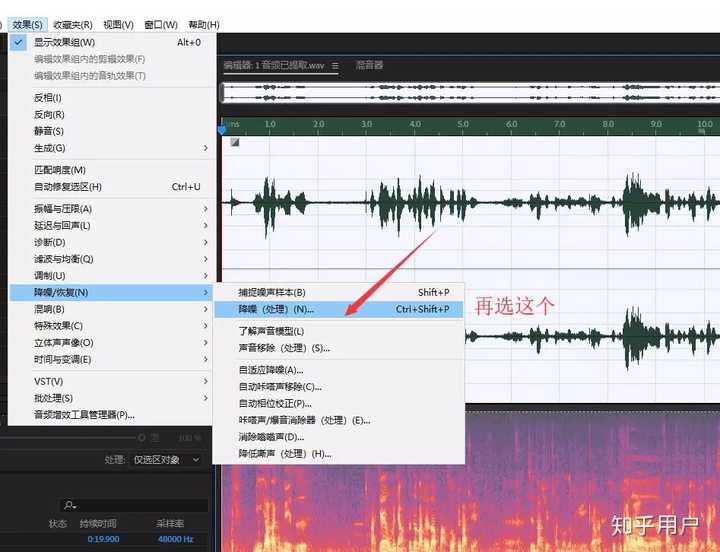Expand 滤波与均衡(Q) submenu
This screenshot has width=720, height=552.
point(112,259)
